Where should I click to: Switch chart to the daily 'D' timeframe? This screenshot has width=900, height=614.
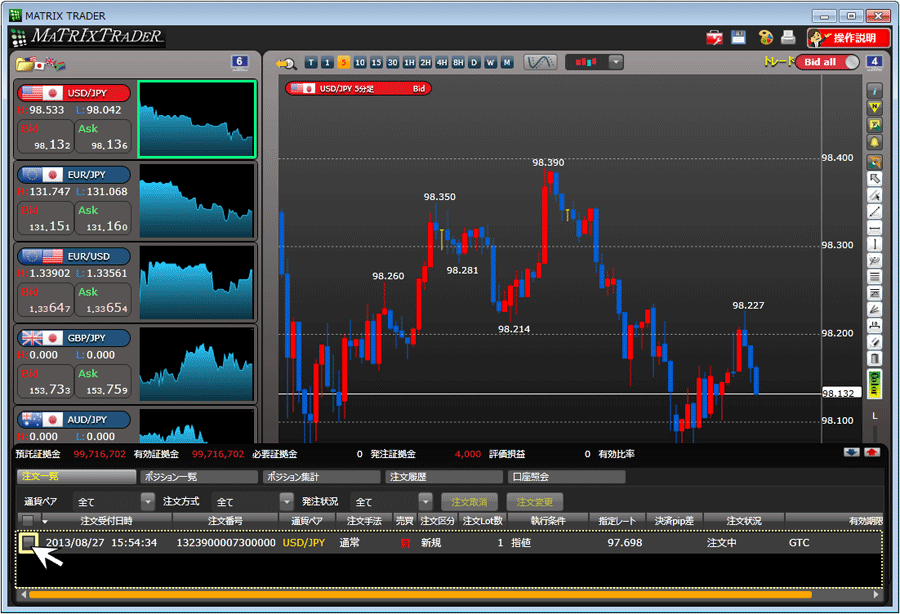click(x=474, y=63)
